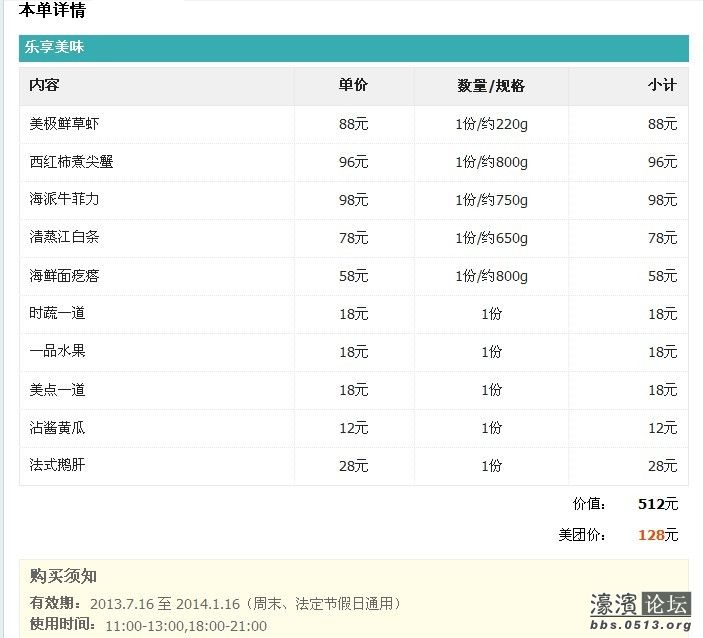Click the 时蔬一道 item name
Image resolution: width=703 pixels, height=638 pixels.
point(57,314)
